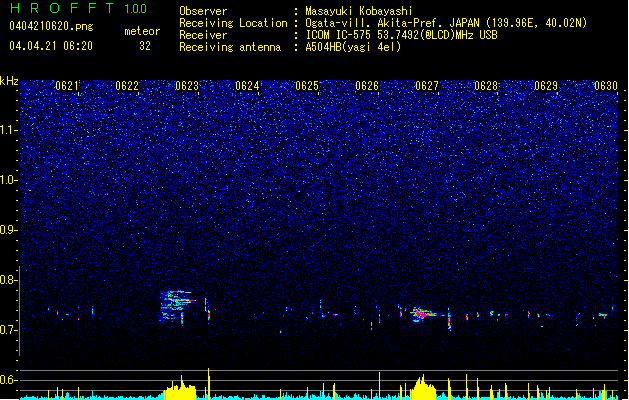Screen dimensions: 629x400
Task: Click the 0.9 frequency axis label
Action: coord(9,230)
